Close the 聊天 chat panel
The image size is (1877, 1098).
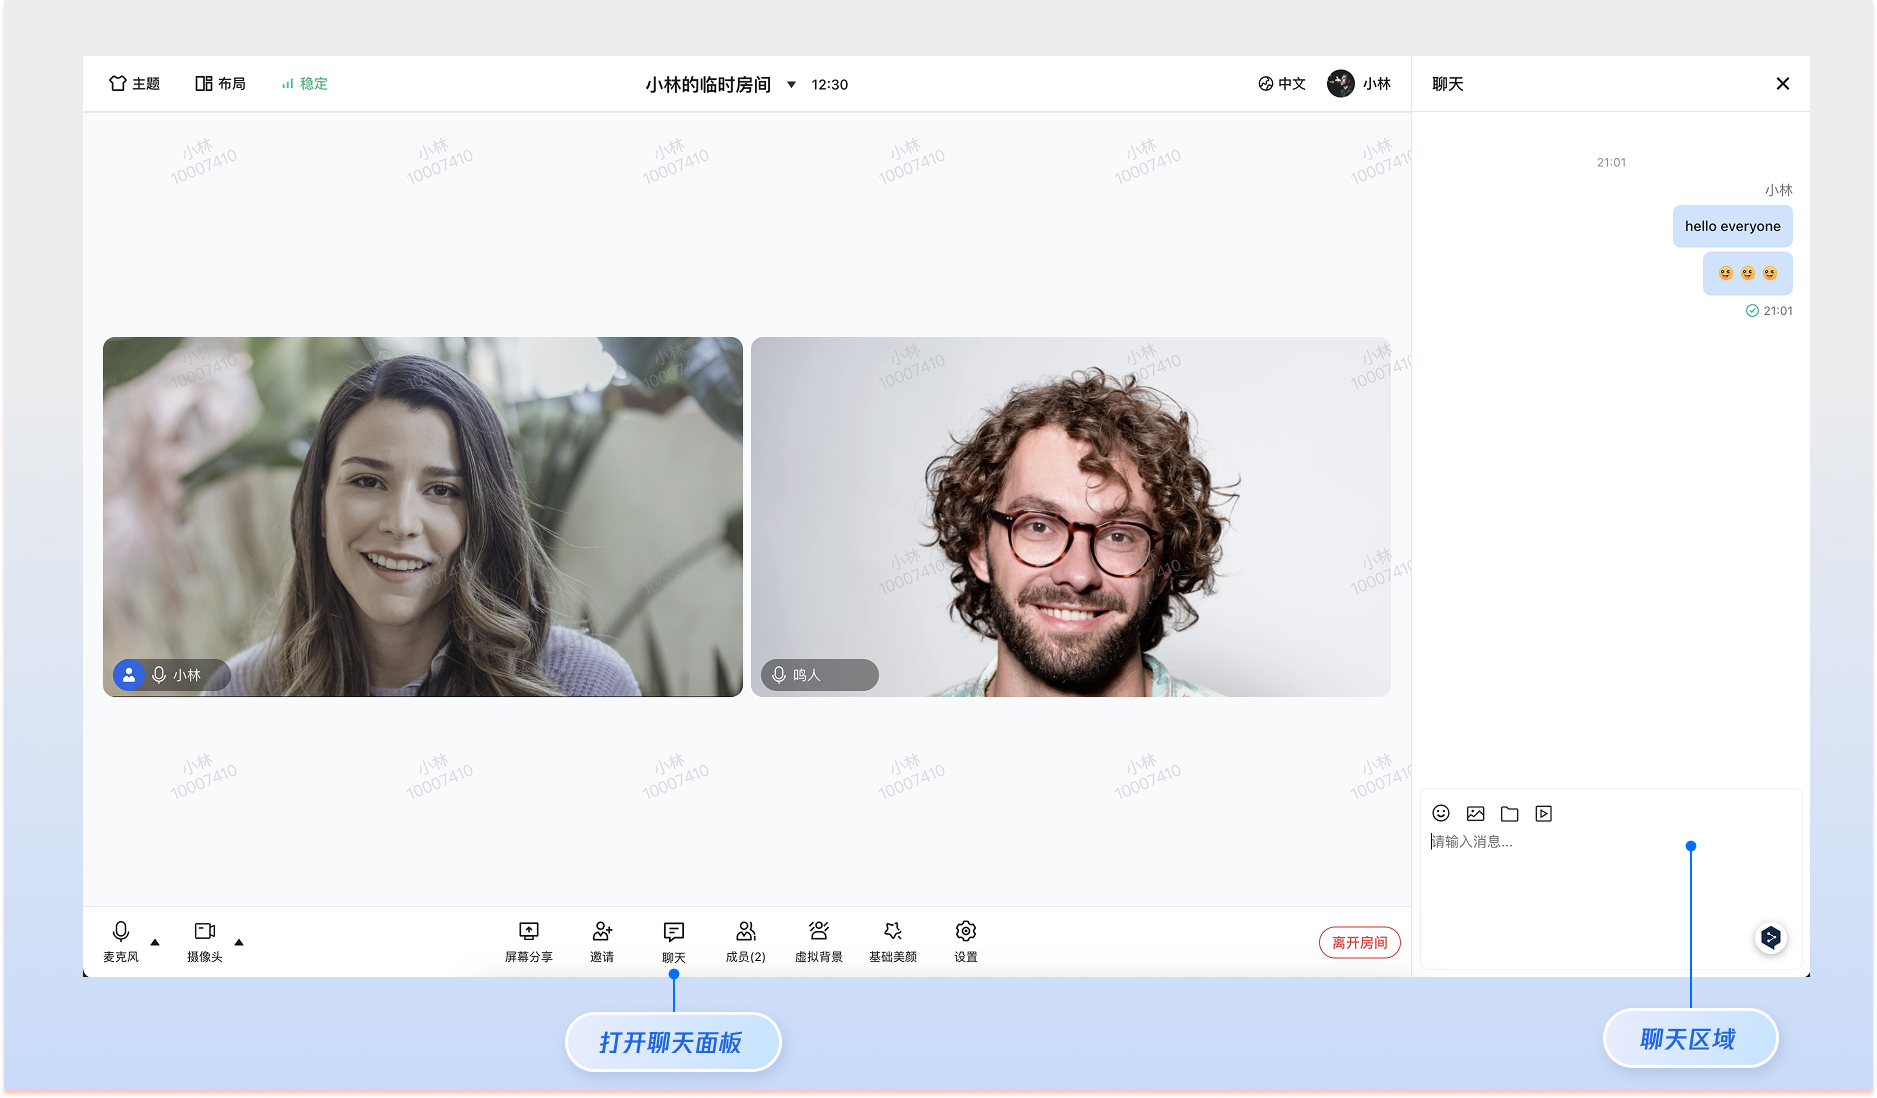tap(1782, 84)
